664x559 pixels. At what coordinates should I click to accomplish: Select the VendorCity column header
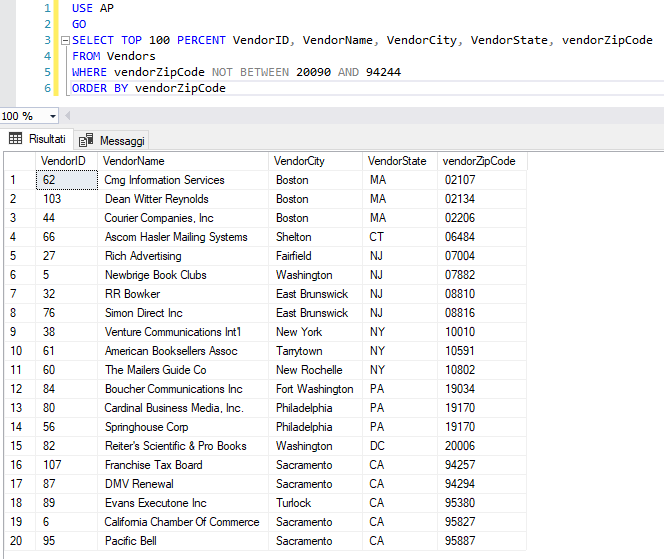(315, 161)
